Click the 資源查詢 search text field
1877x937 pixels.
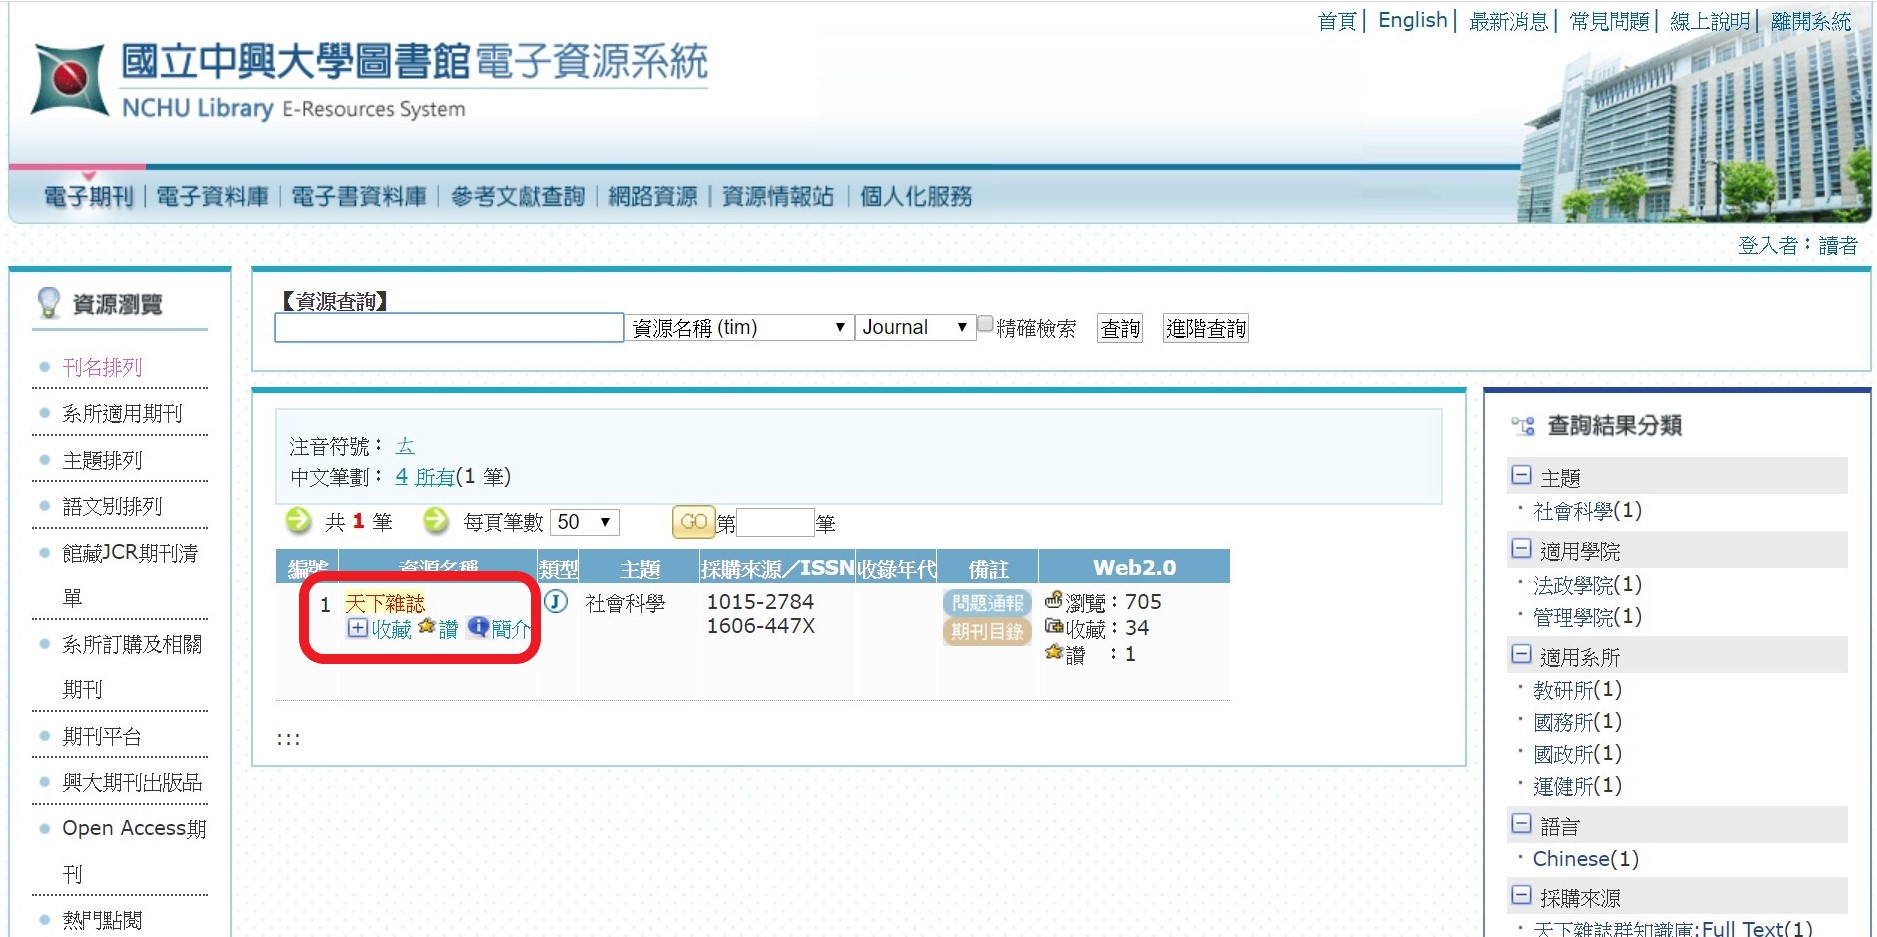click(x=449, y=328)
